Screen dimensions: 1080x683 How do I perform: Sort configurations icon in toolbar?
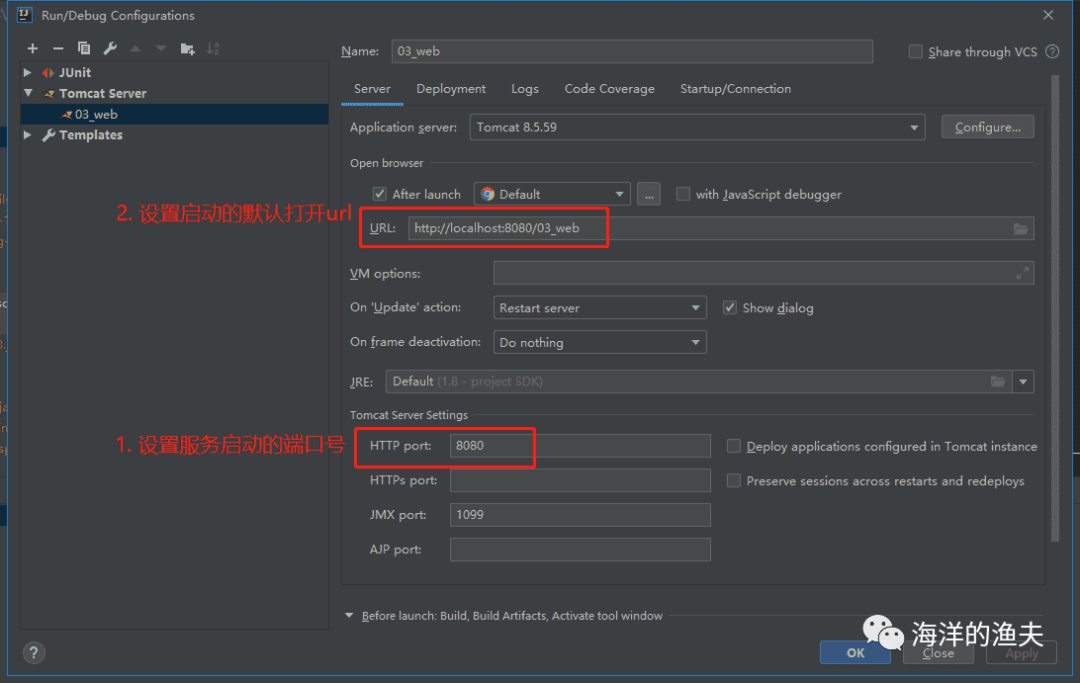coord(213,48)
